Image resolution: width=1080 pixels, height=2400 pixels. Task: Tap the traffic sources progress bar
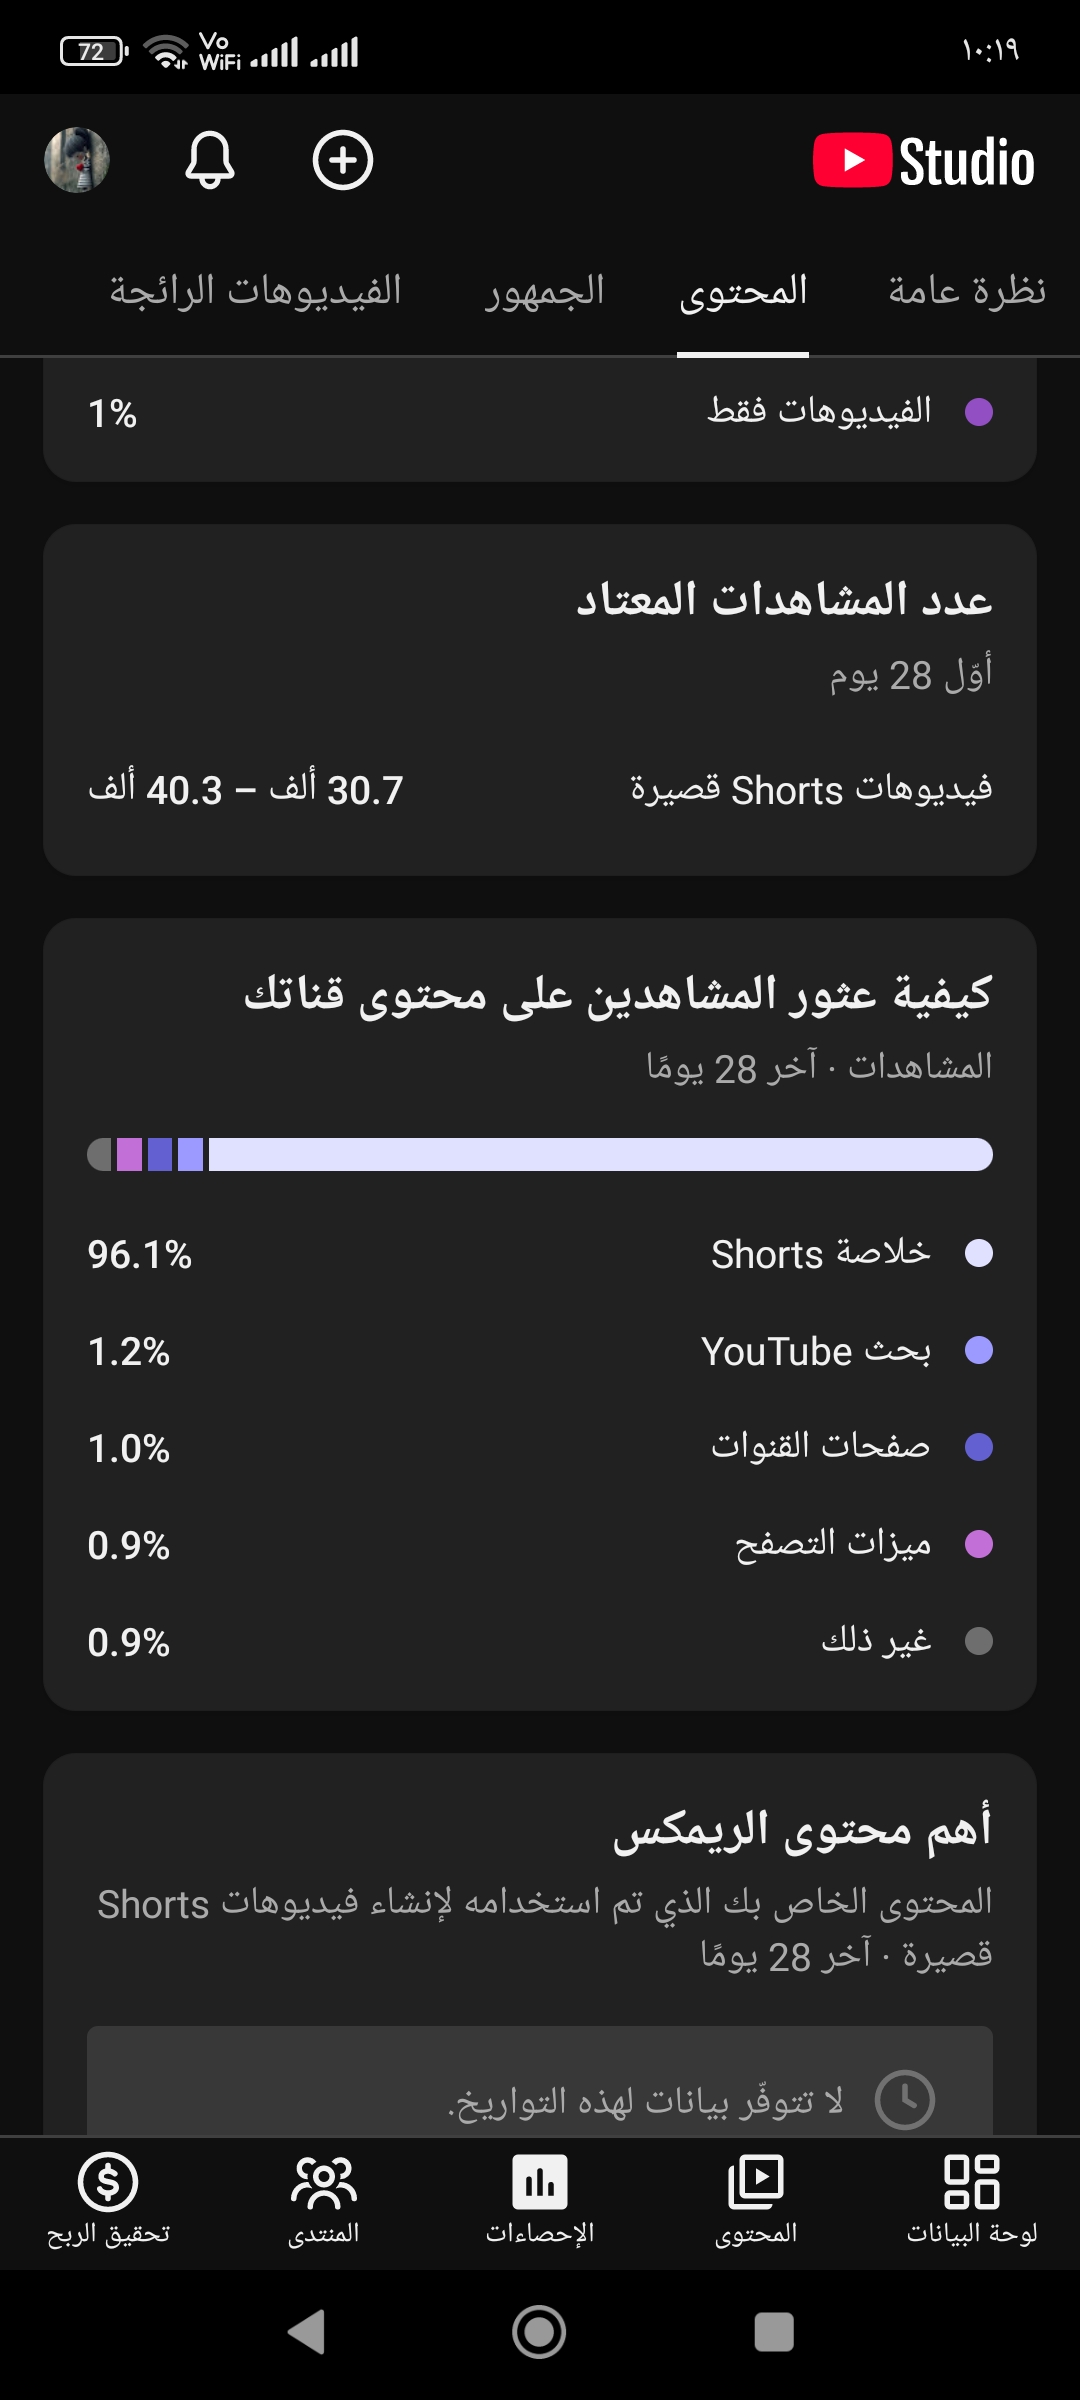pyautogui.click(x=540, y=1154)
